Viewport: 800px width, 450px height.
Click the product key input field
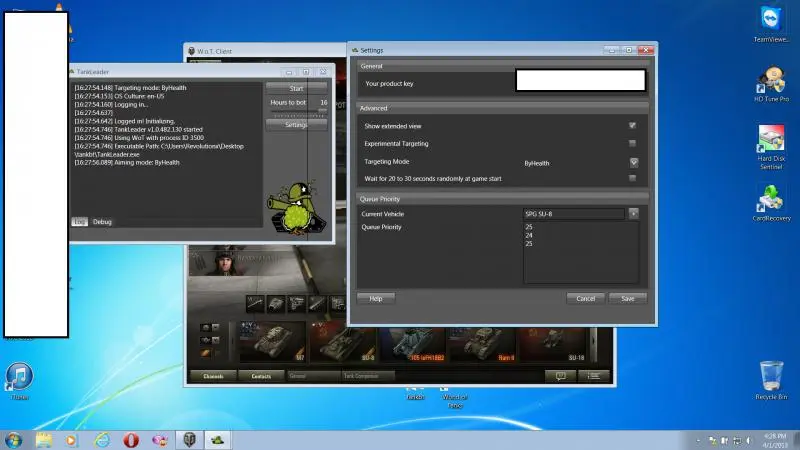[581, 81]
